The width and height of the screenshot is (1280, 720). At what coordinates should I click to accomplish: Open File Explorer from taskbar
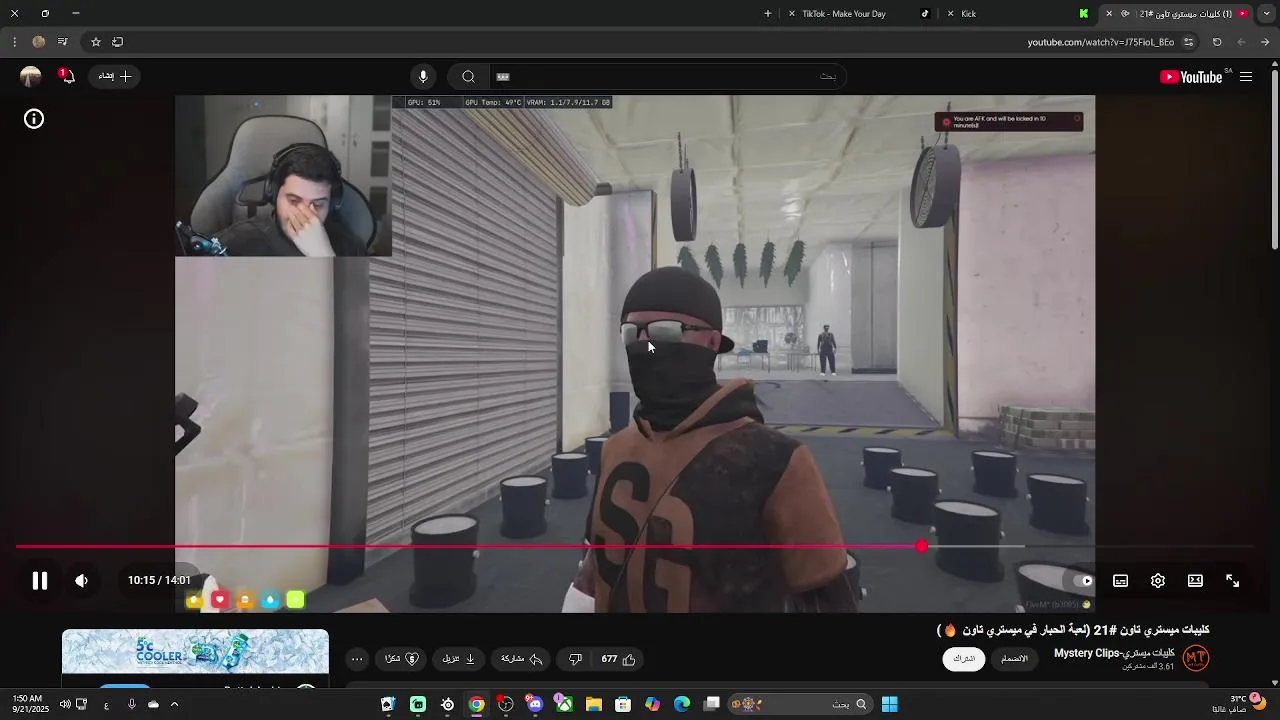point(594,704)
